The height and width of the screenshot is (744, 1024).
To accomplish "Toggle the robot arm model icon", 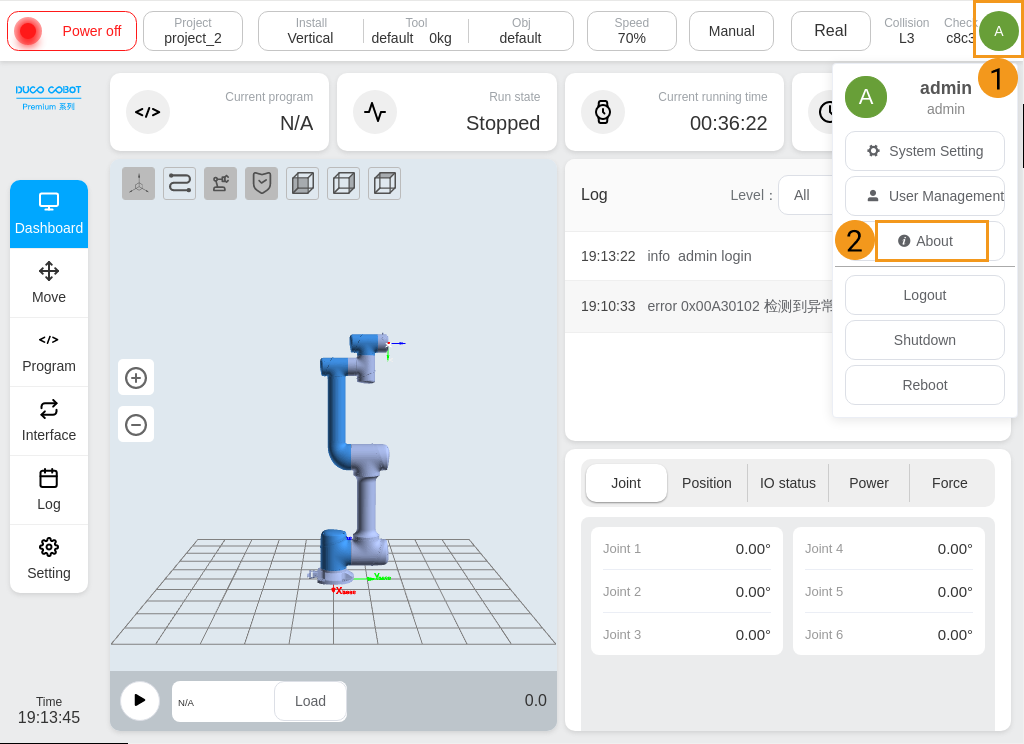I will [220, 183].
